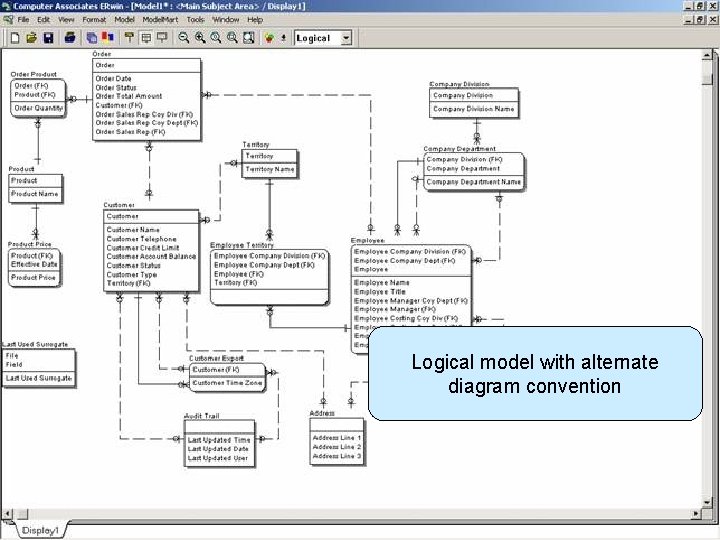Open the Model menu
This screenshot has width=720, height=540.
[x=124, y=20]
